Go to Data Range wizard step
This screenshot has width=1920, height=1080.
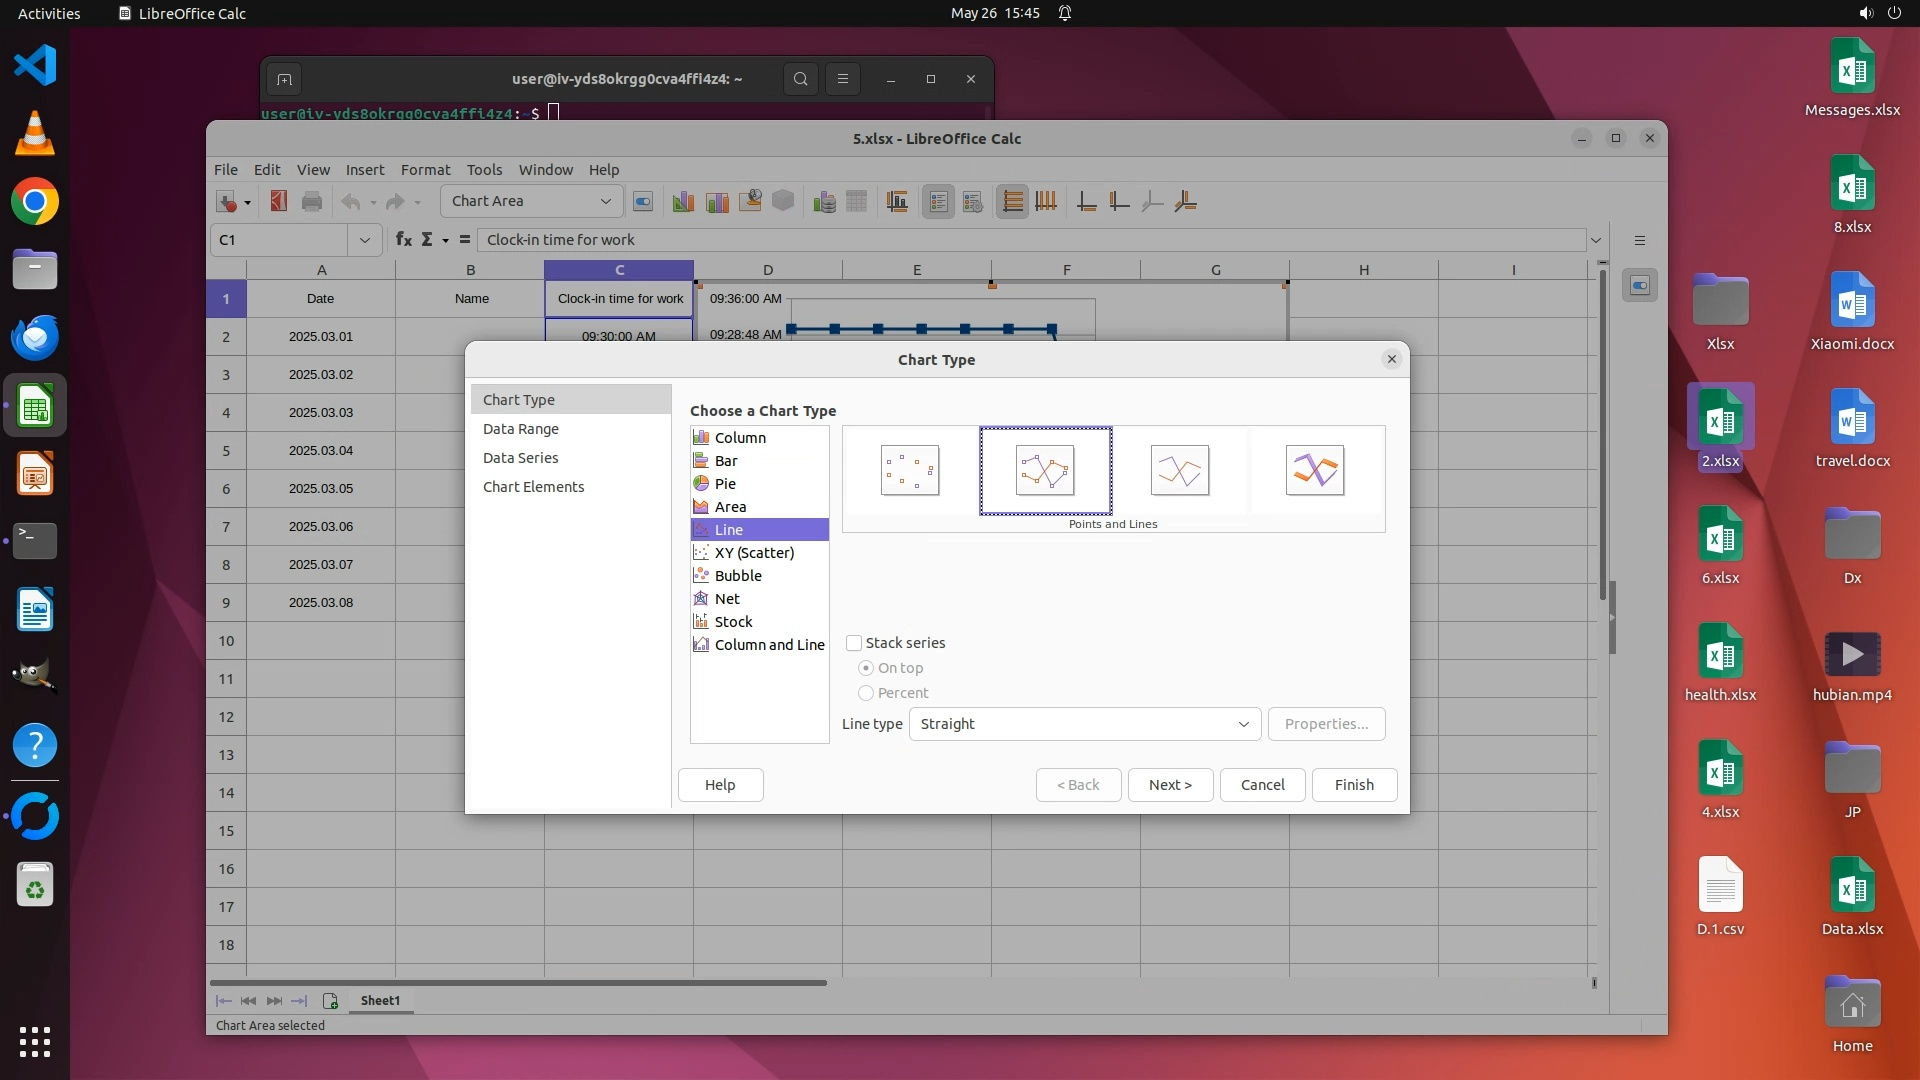point(521,429)
